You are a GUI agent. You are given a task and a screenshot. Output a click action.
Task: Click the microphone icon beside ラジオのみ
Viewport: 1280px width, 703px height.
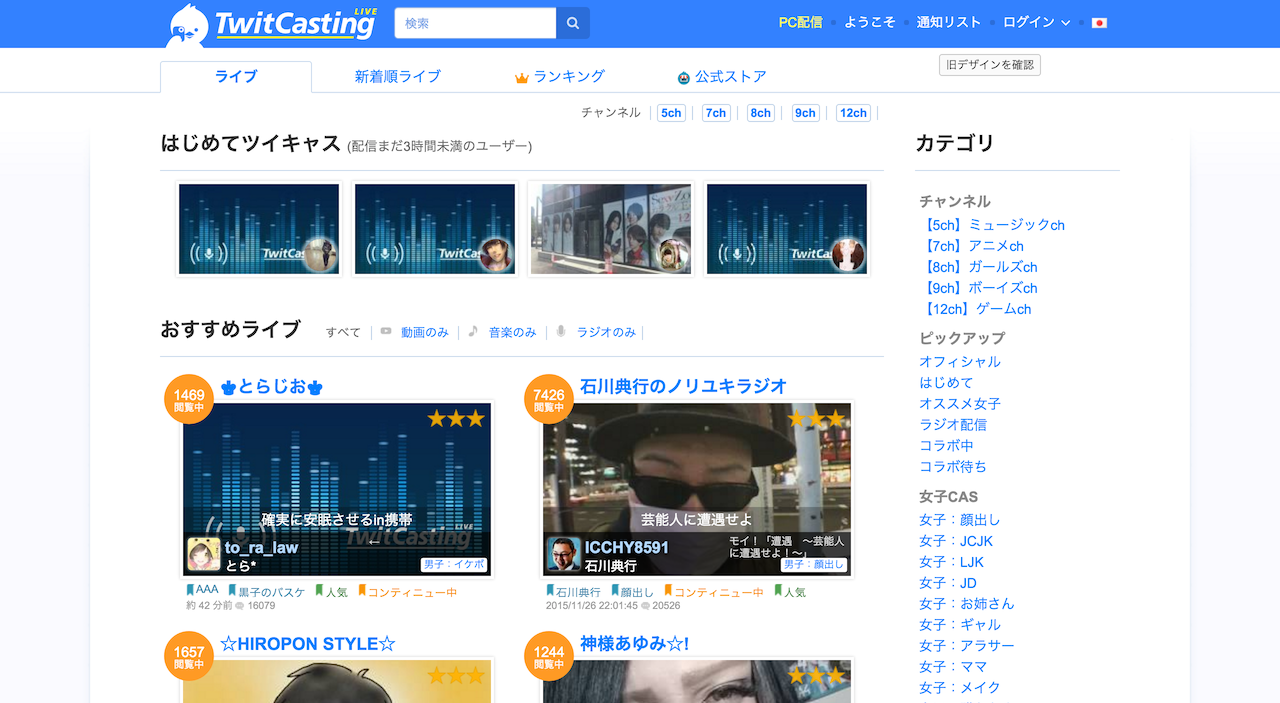(x=561, y=331)
